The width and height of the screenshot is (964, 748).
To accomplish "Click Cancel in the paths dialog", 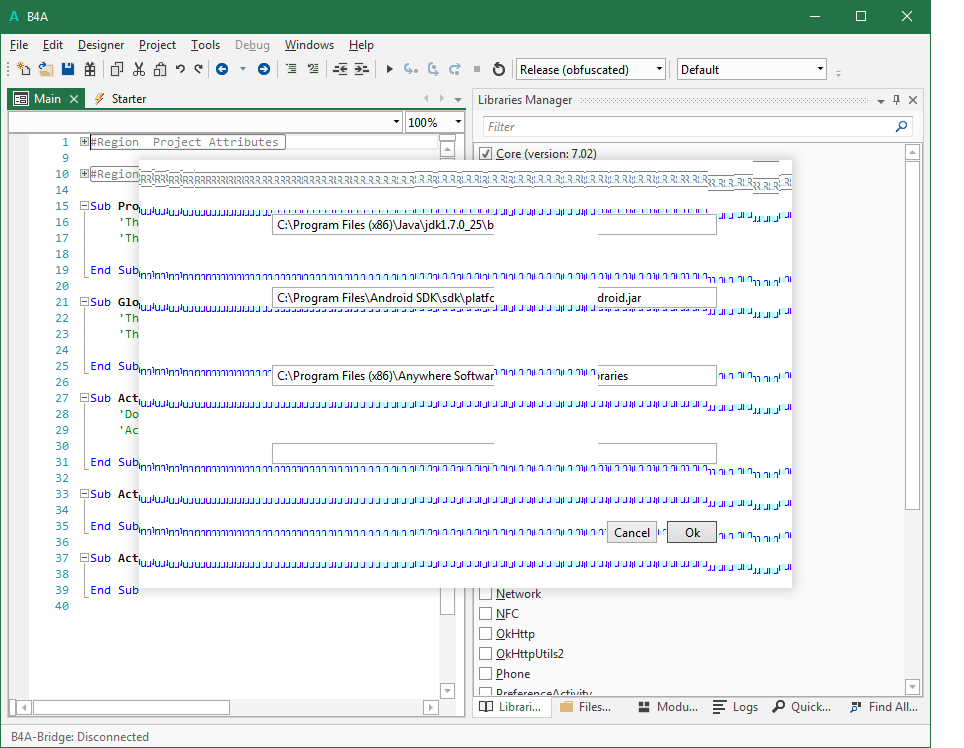I will [632, 532].
